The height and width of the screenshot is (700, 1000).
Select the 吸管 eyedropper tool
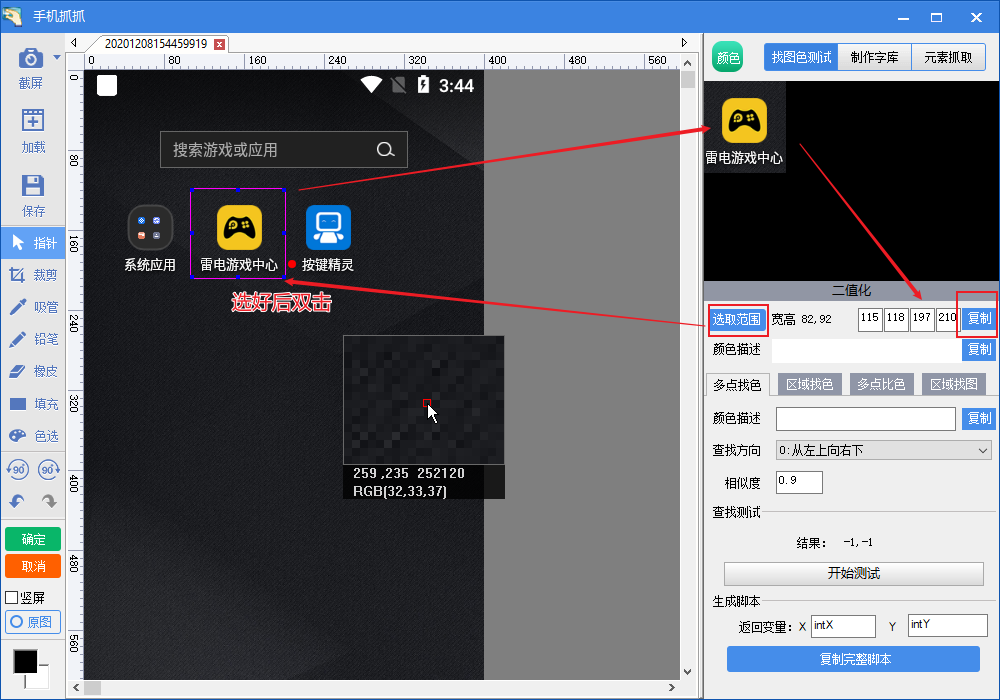33,307
